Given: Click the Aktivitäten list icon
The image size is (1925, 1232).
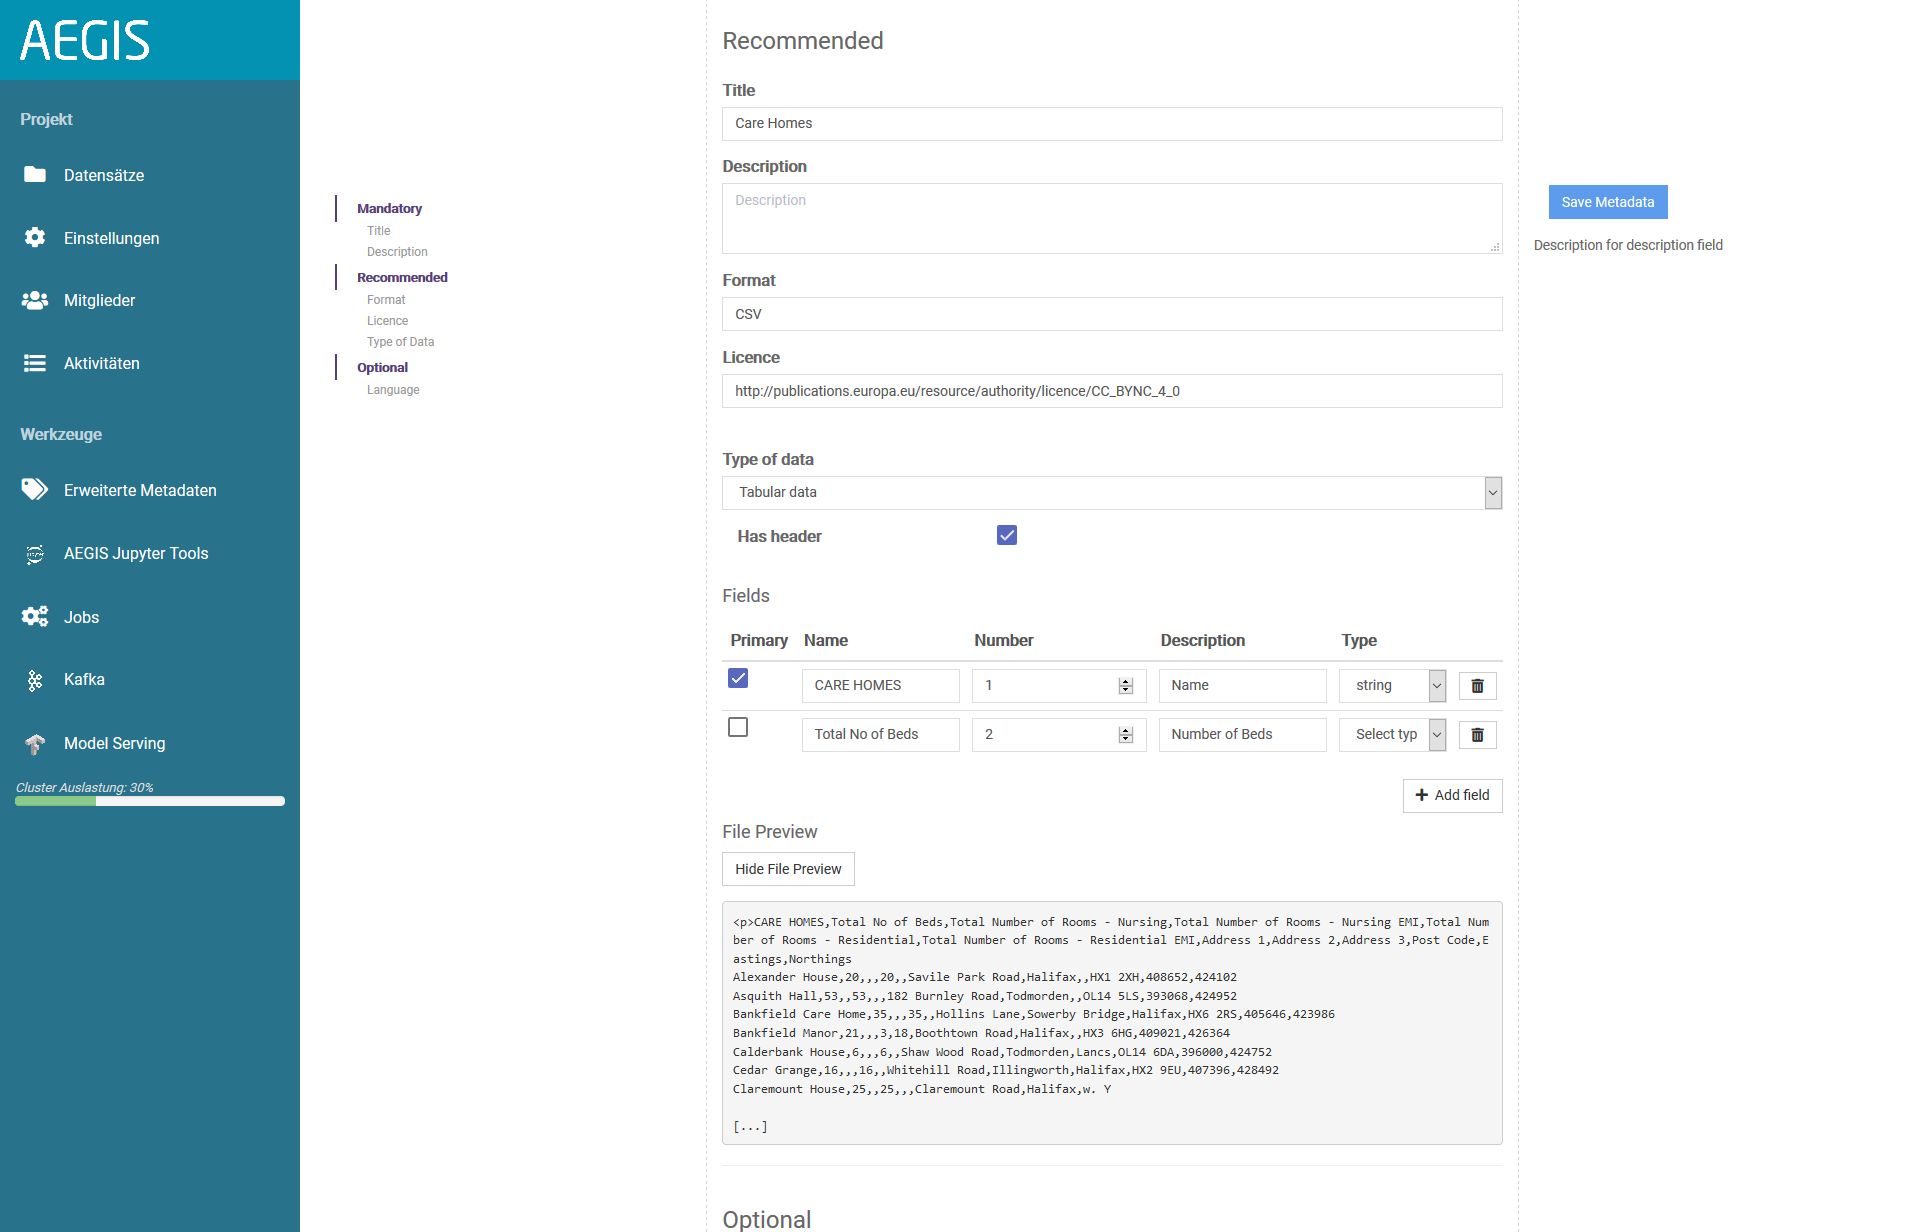Looking at the screenshot, I should click(35, 363).
